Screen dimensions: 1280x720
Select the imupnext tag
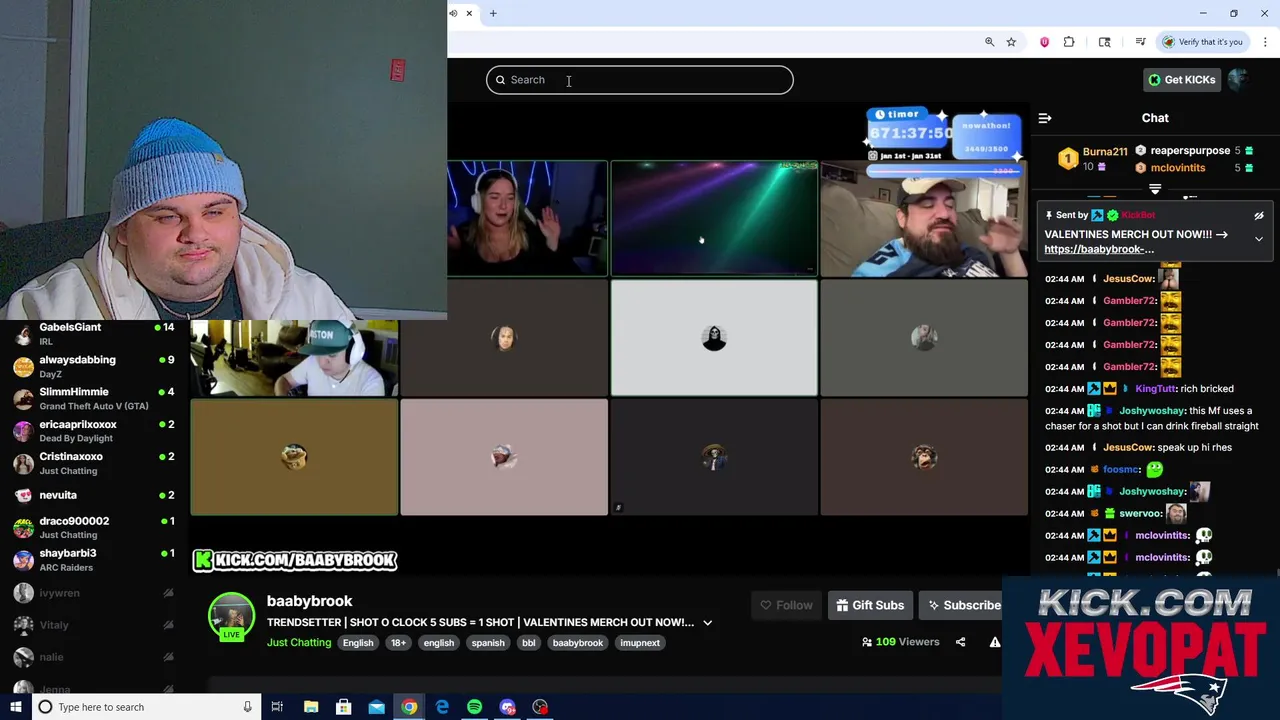640,643
